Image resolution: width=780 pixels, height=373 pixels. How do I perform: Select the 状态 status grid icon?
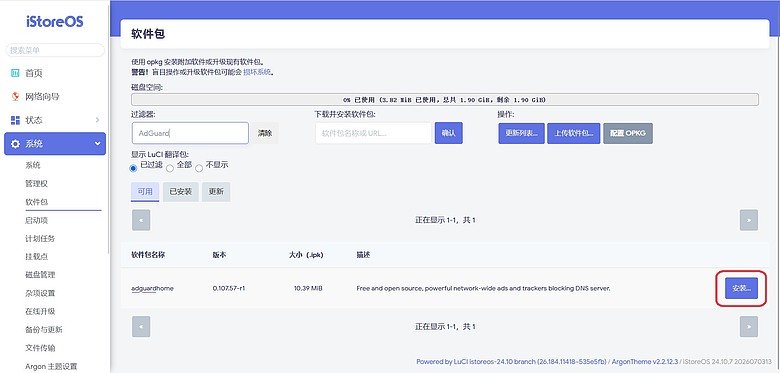[x=15, y=120]
